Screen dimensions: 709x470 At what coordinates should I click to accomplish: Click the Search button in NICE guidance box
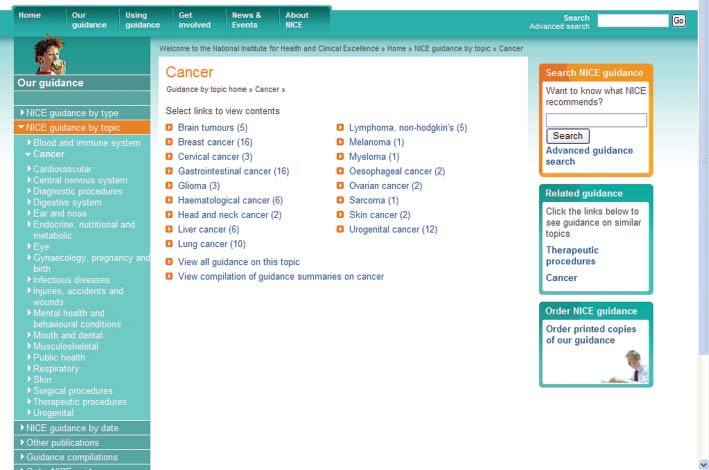click(568, 136)
